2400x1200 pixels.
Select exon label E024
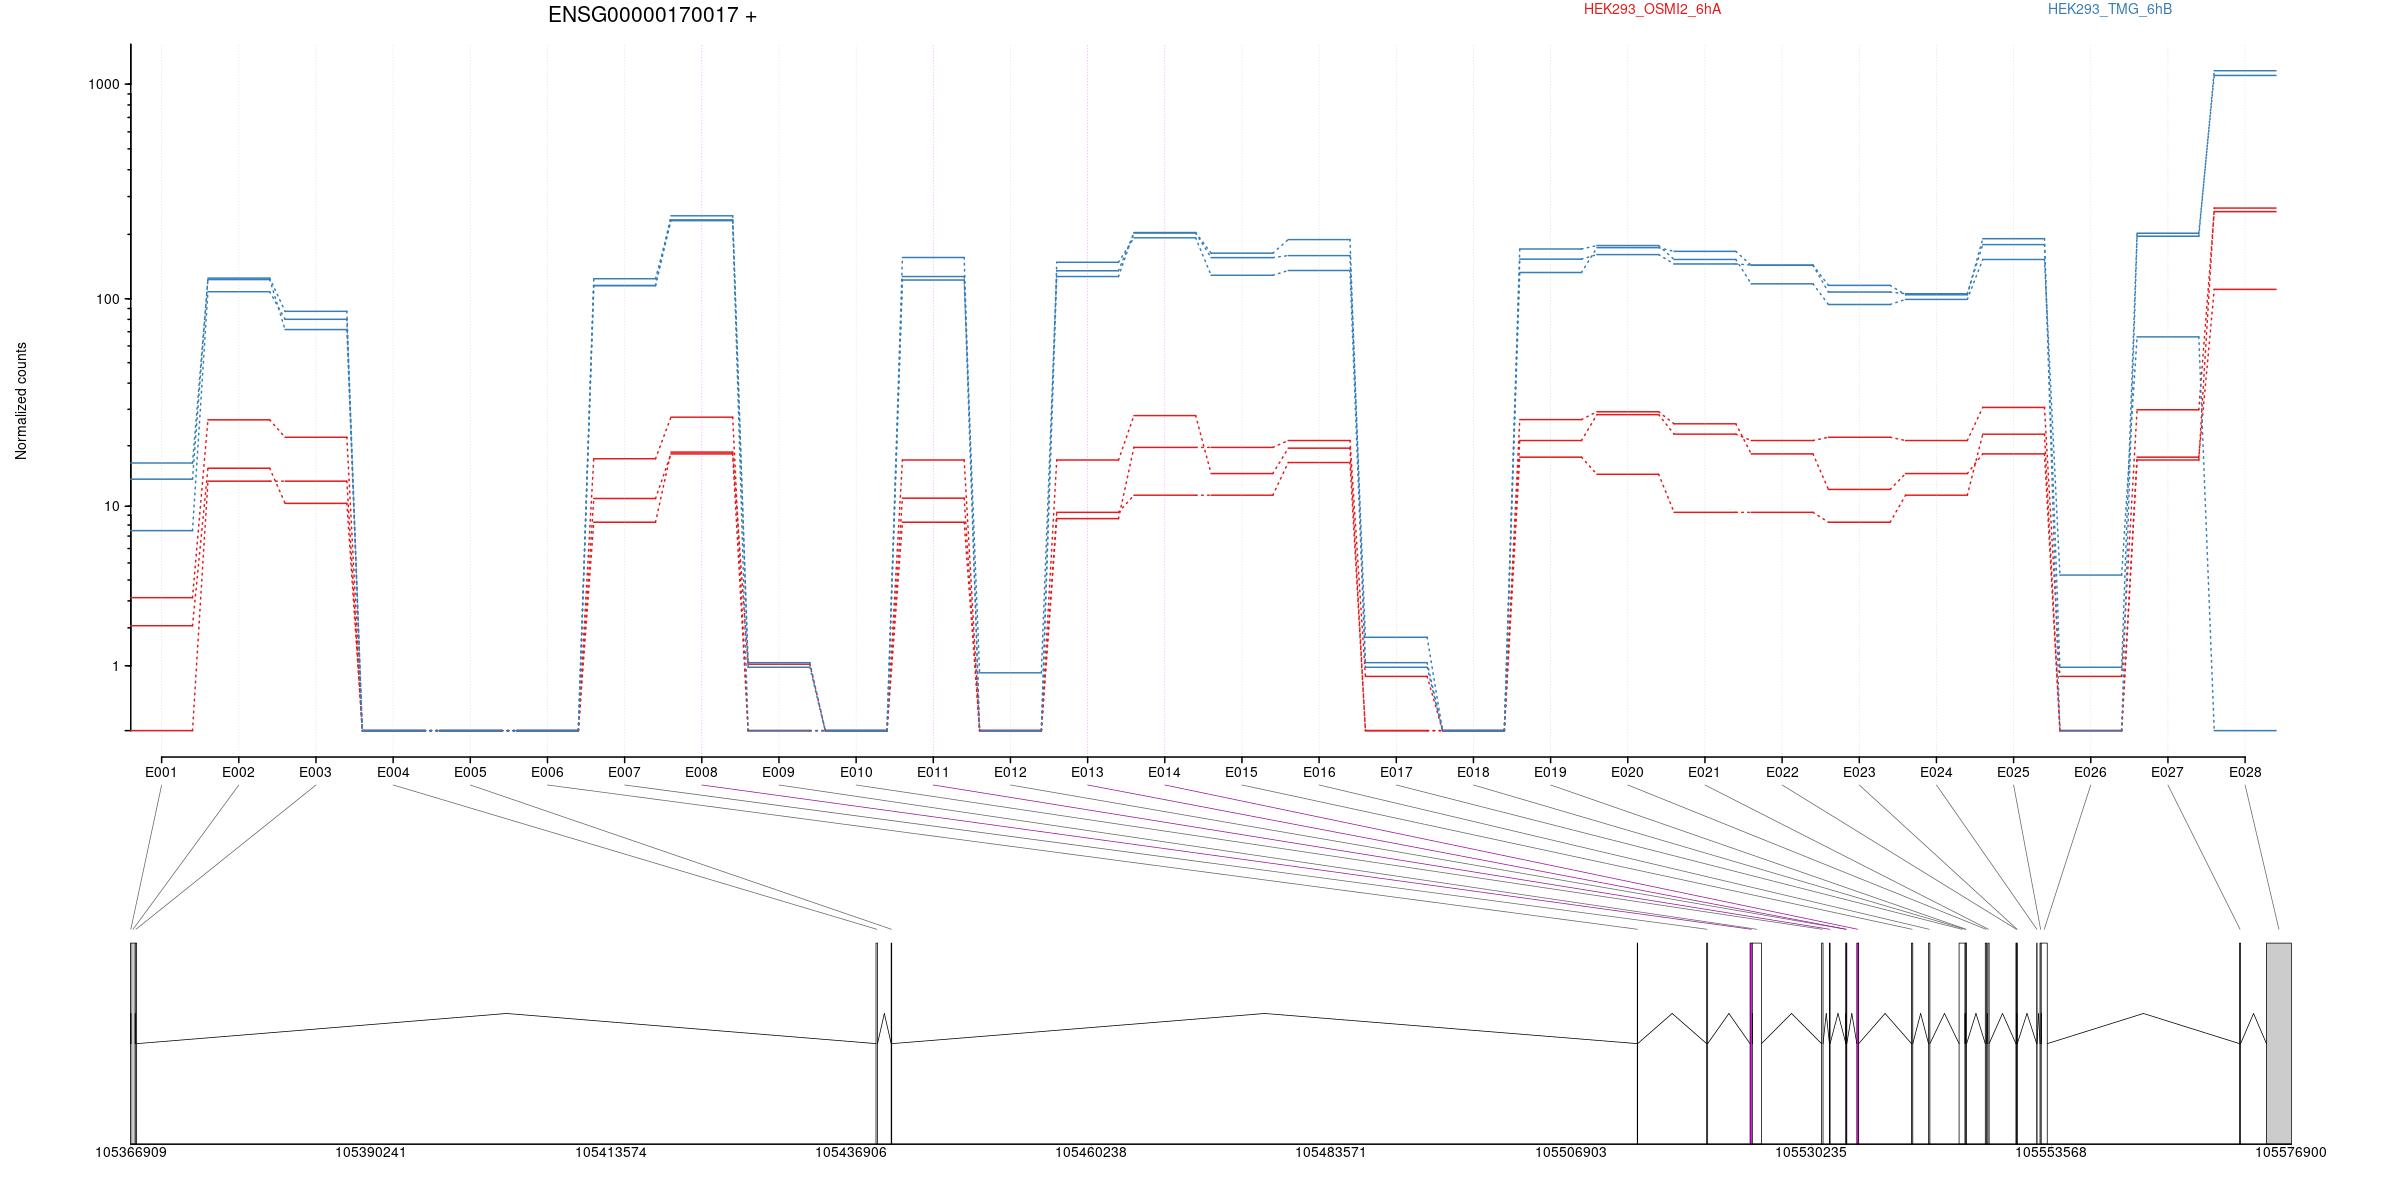pyautogui.click(x=1936, y=772)
